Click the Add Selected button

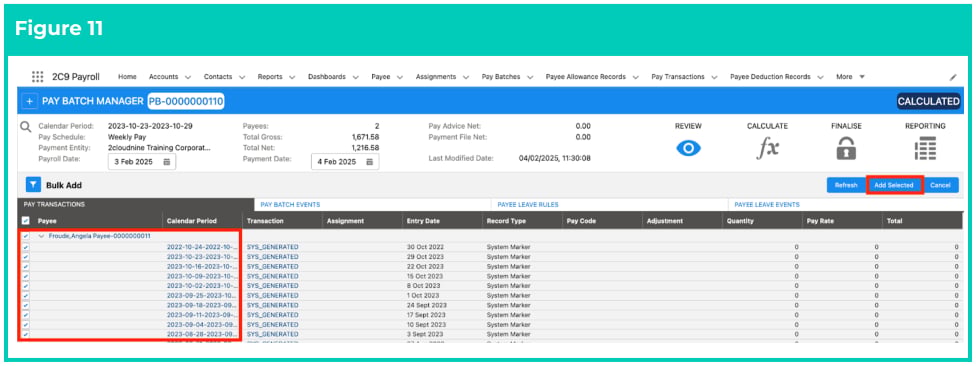pyautogui.click(x=894, y=185)
